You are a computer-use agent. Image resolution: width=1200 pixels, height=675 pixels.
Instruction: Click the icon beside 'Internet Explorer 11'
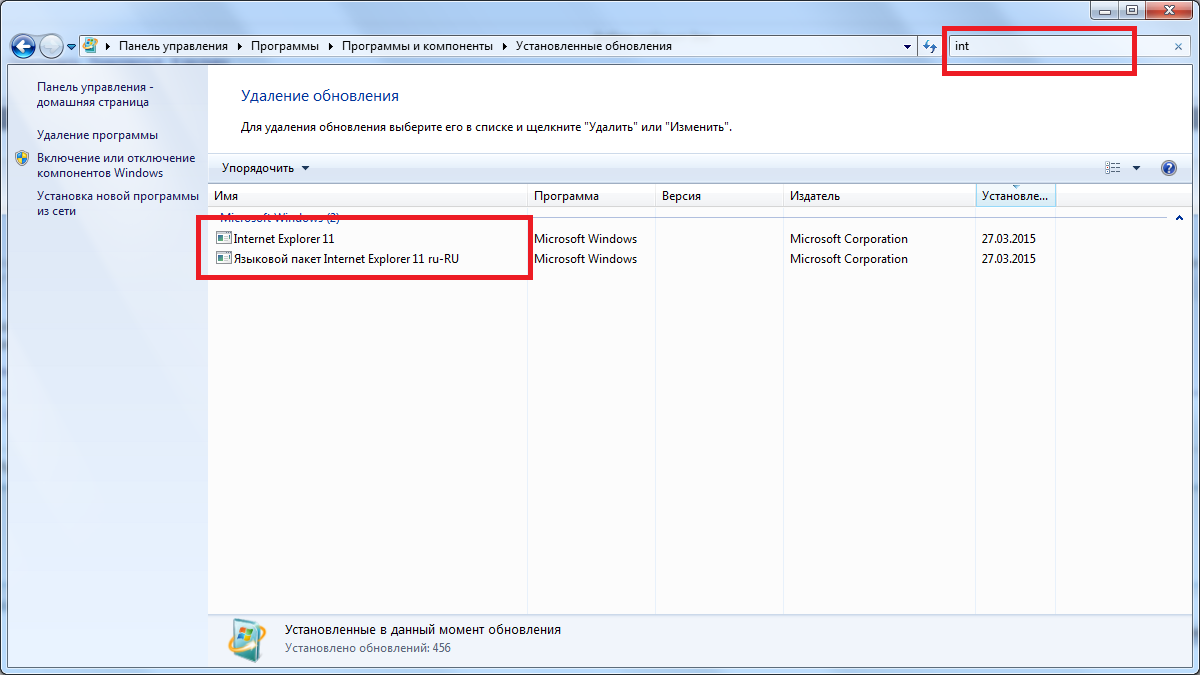coord(224,239)
